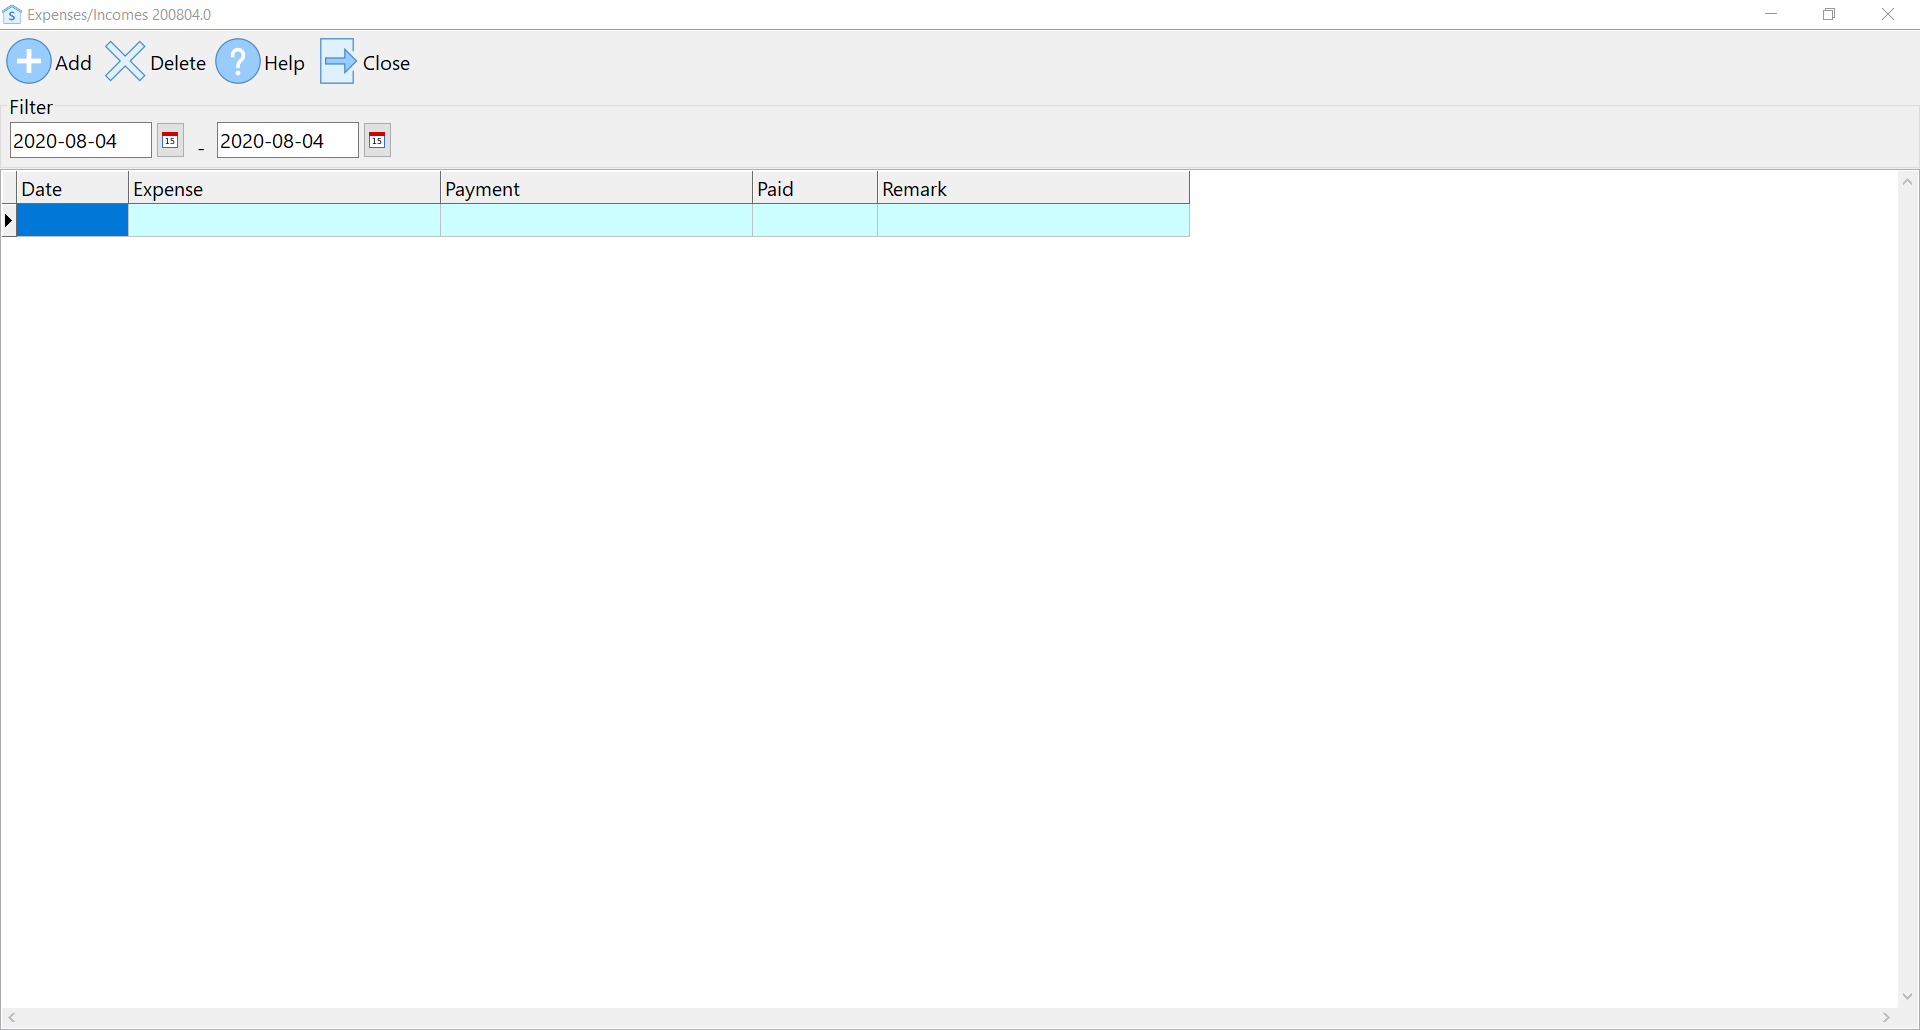Screen dimensions: 1920x1030
Task: Click the Payment column header
Action: pos(597,188)
